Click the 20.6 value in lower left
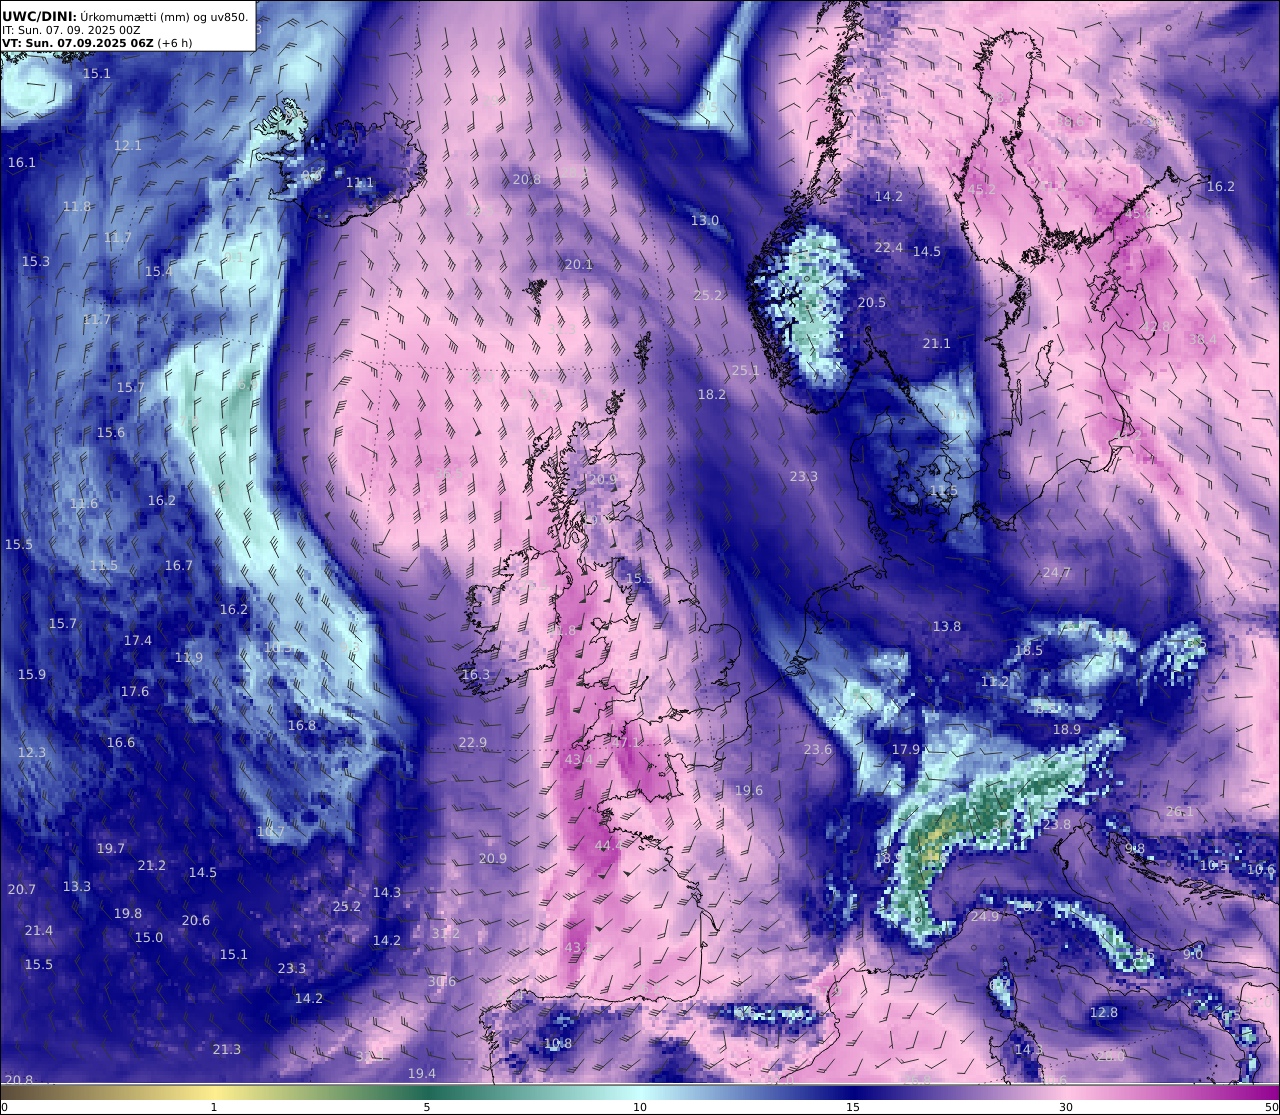 [196, 920]
